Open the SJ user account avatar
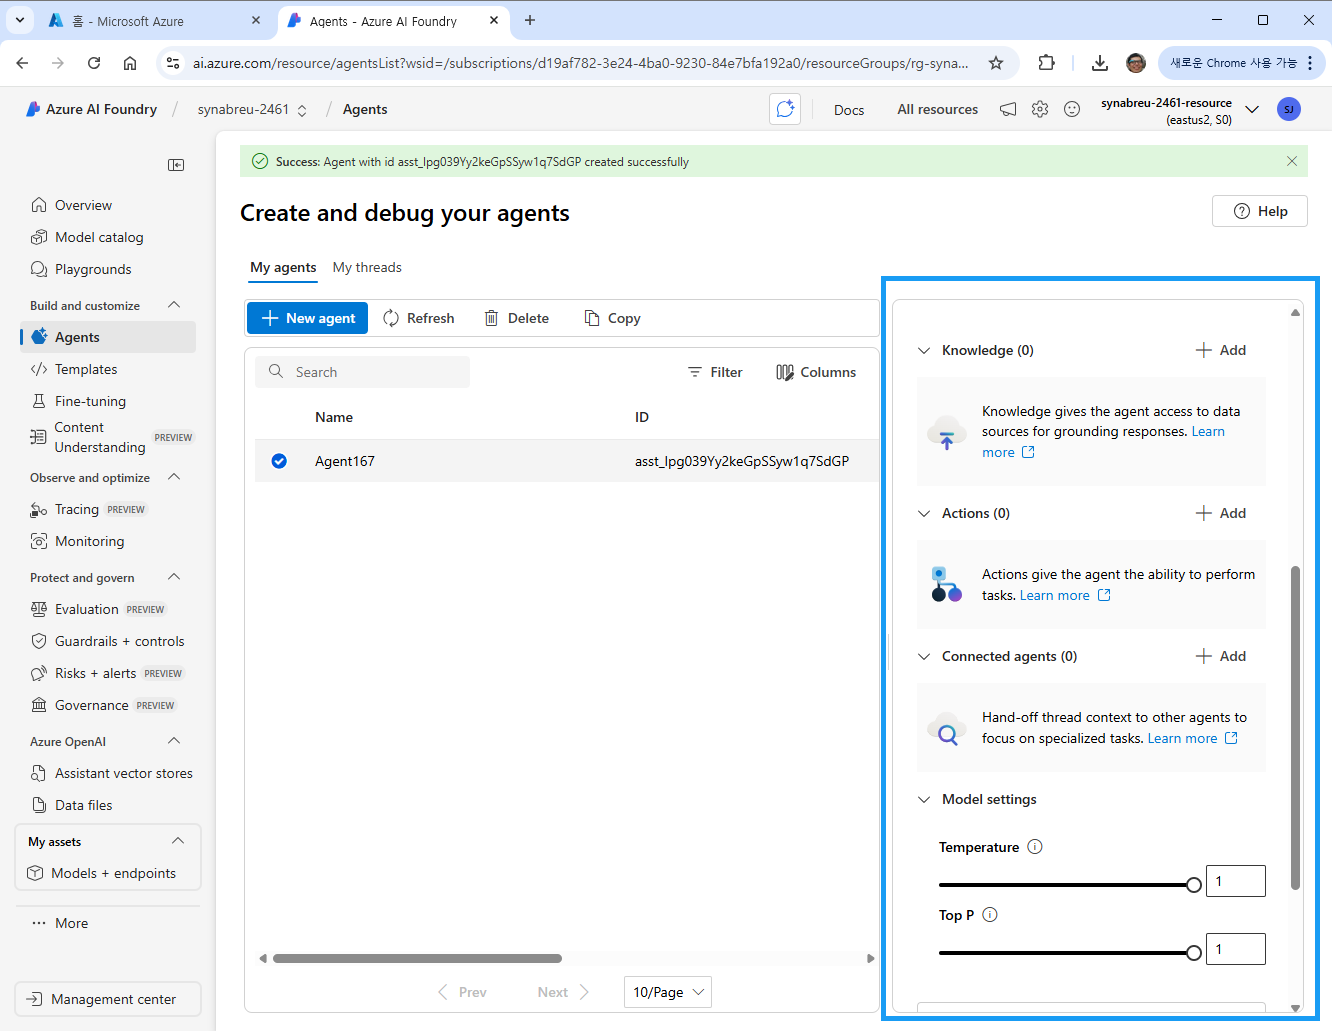The width and height of the screenshot is (1332, 1031). pyautogui.click(x=1289, y=109)
